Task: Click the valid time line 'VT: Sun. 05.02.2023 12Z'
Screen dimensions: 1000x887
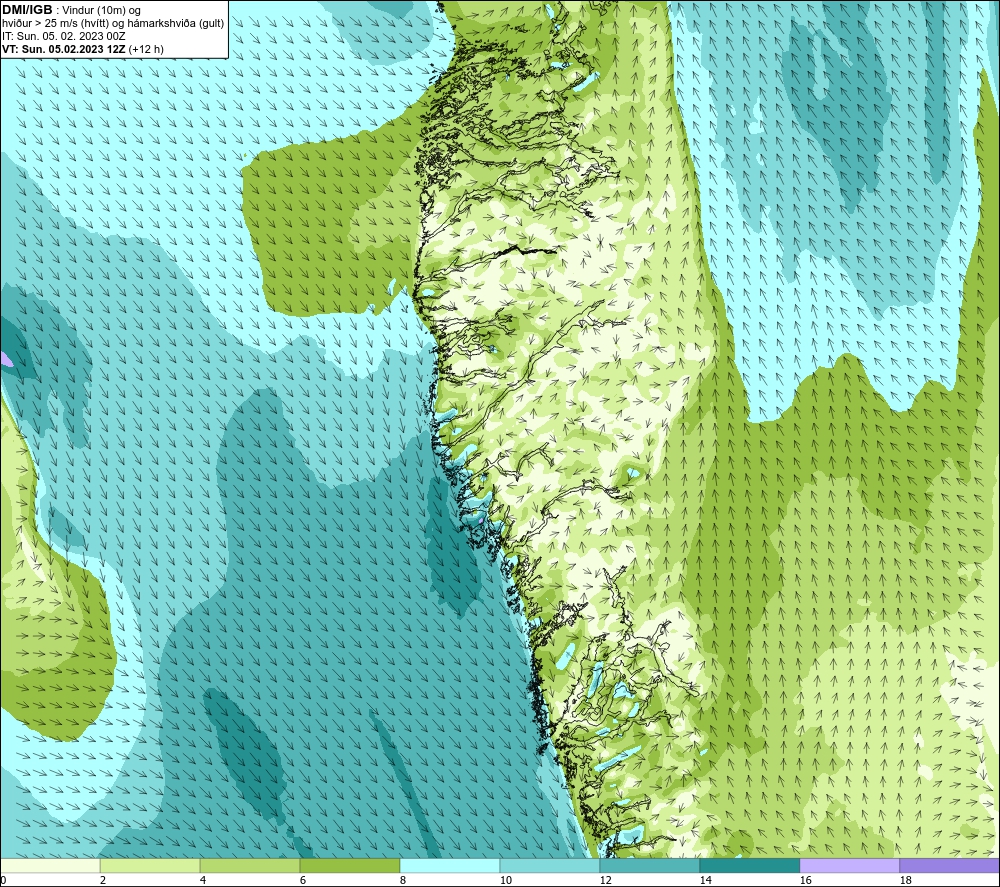Action: (64, 49)
